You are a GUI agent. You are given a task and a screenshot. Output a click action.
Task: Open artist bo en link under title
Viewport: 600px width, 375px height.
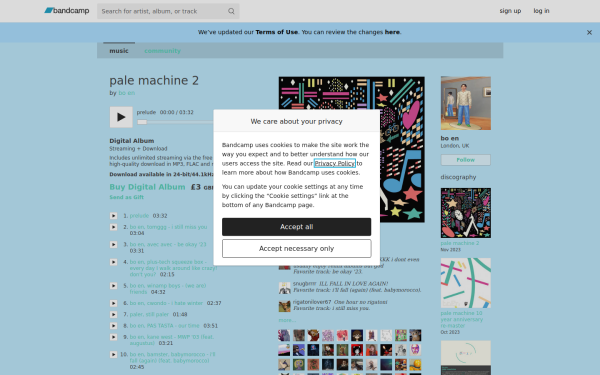(x=127, y=93)
